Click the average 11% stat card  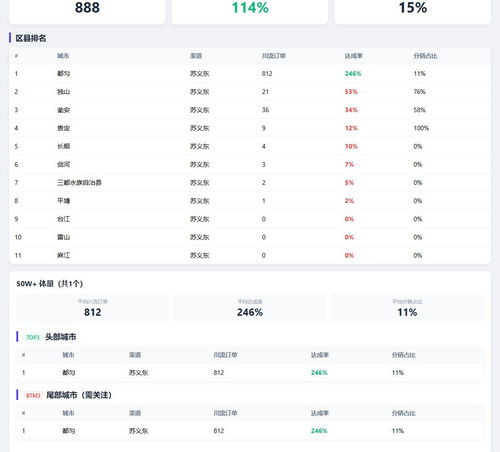(407, 308)
